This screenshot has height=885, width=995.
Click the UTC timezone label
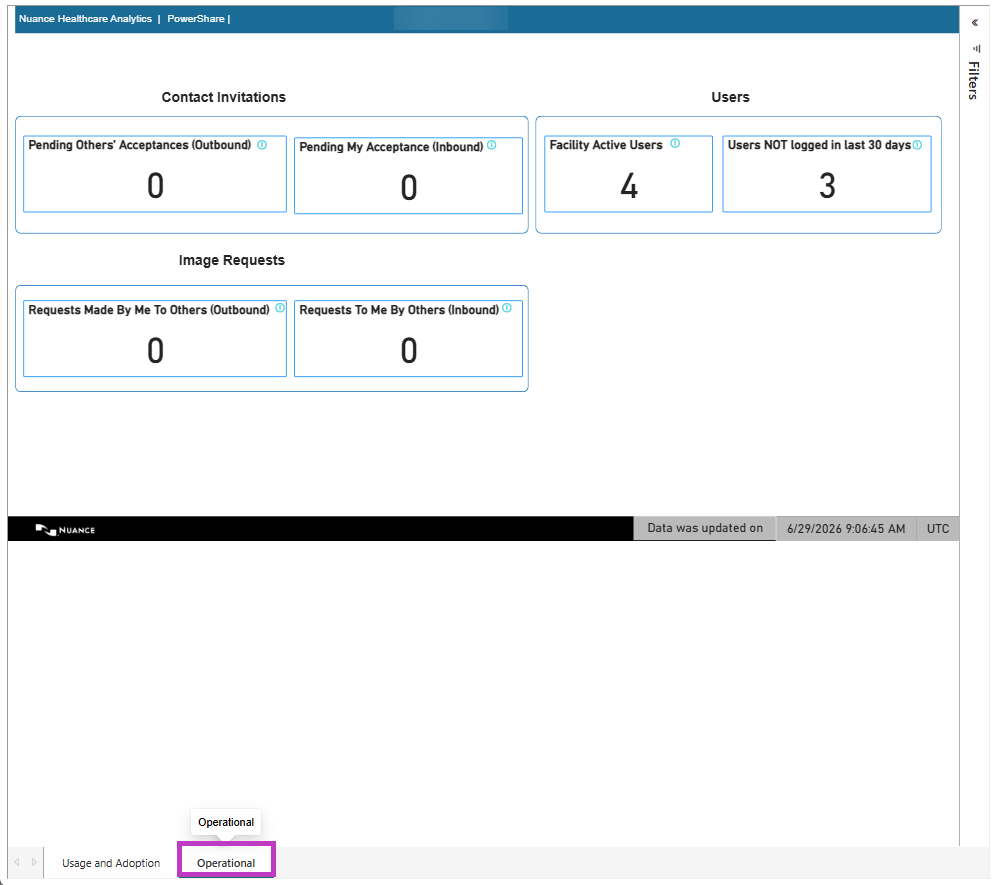point(938,528)
